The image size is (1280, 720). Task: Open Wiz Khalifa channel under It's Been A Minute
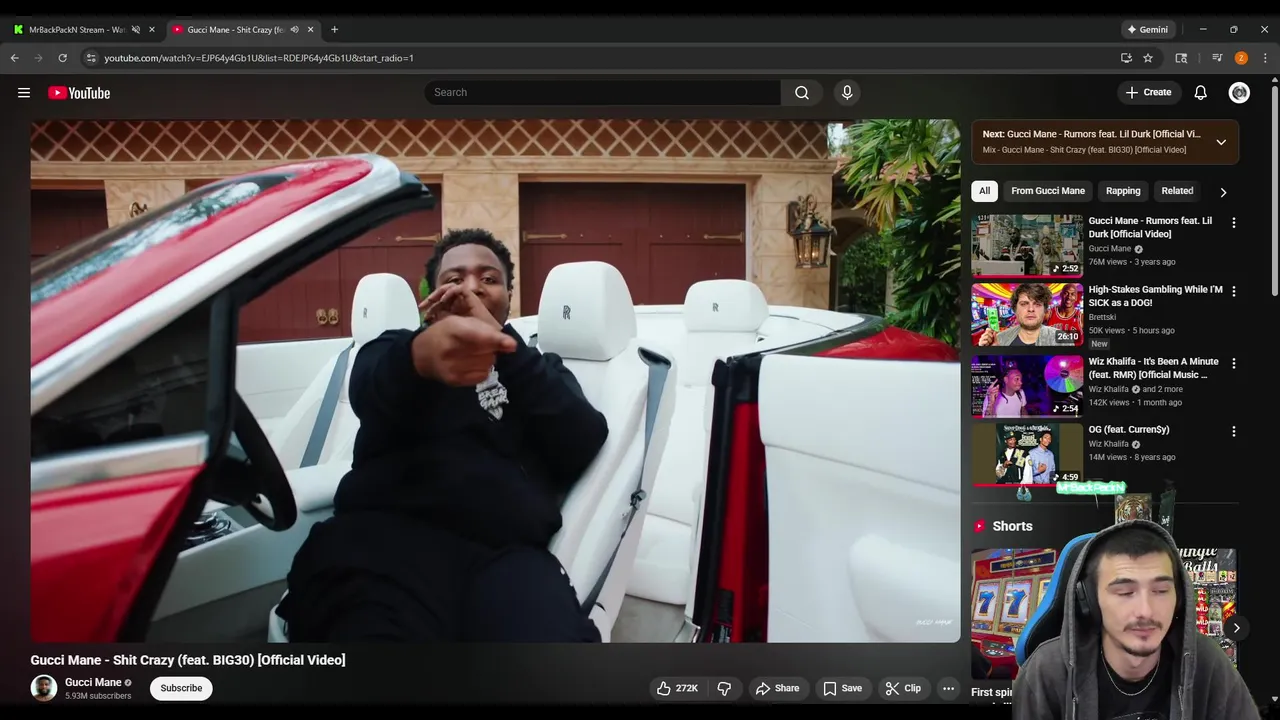[x=1108, y=389]
